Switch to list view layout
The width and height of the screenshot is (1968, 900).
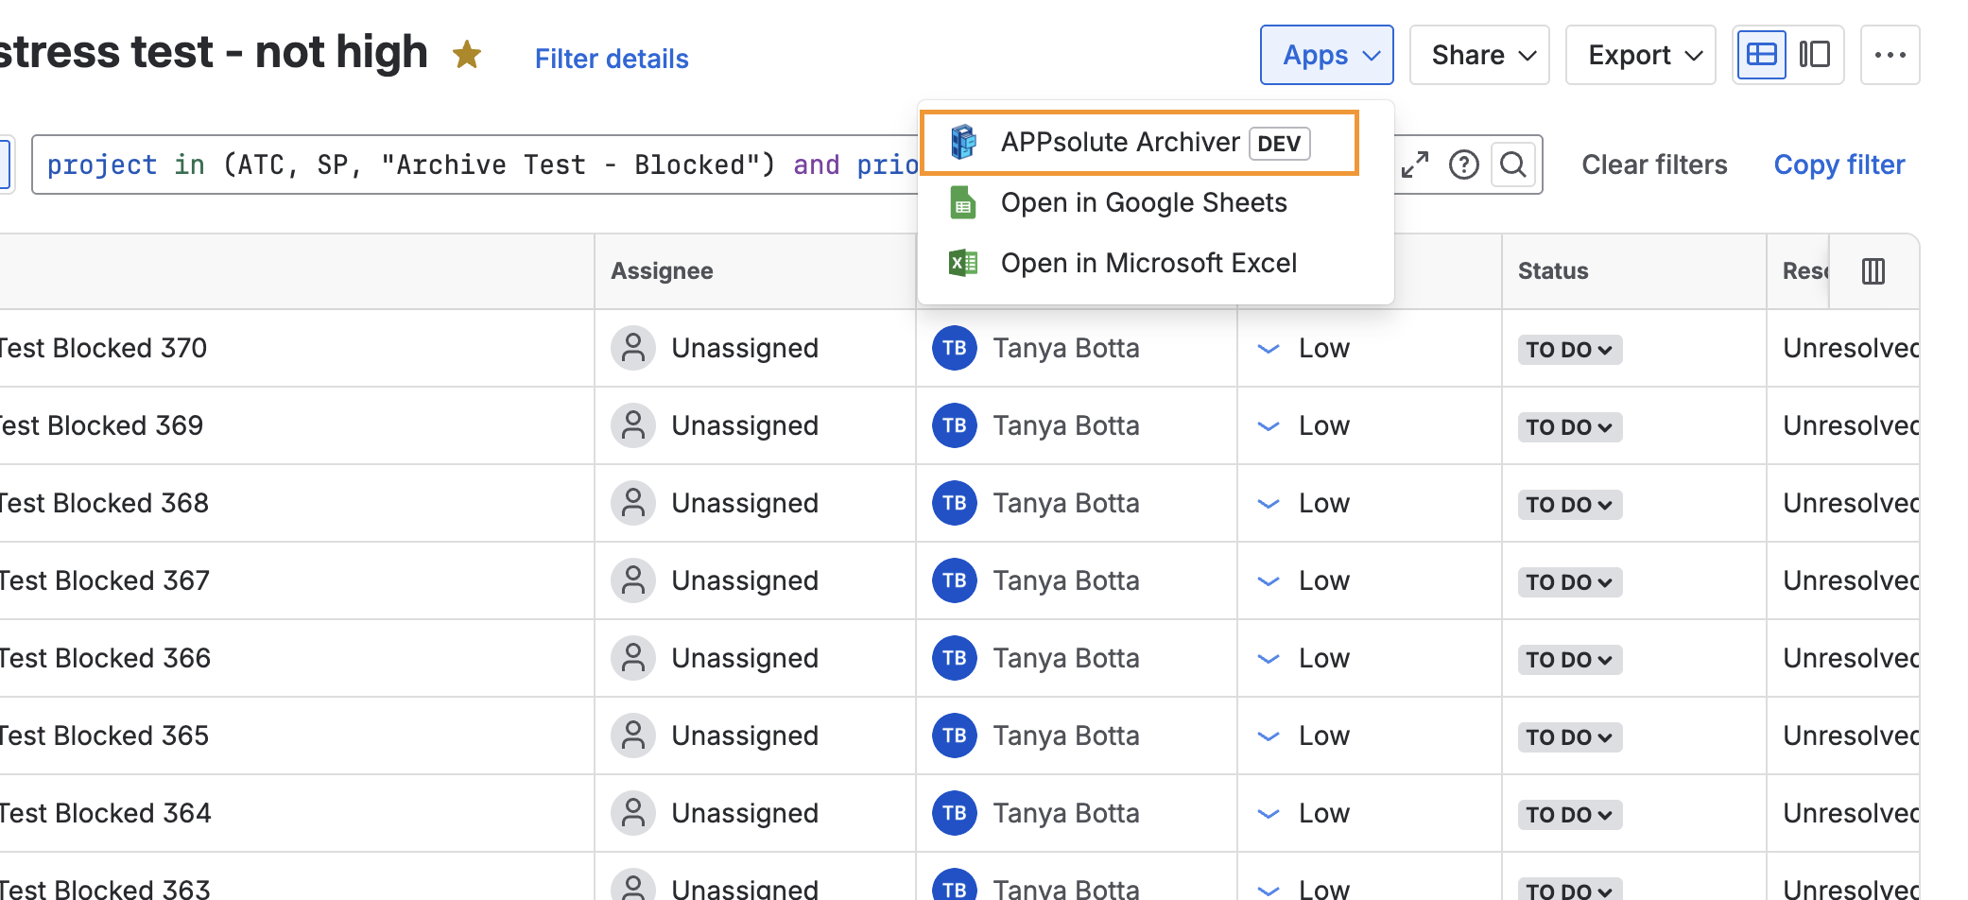tap(1761, 55)
